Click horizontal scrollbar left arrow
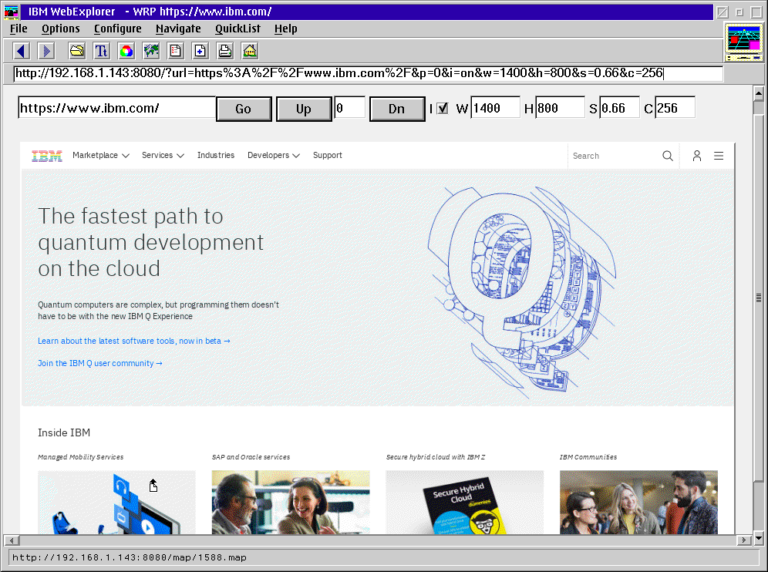The width and height of the screenshot is (768, 572). (x=12, y=540)
